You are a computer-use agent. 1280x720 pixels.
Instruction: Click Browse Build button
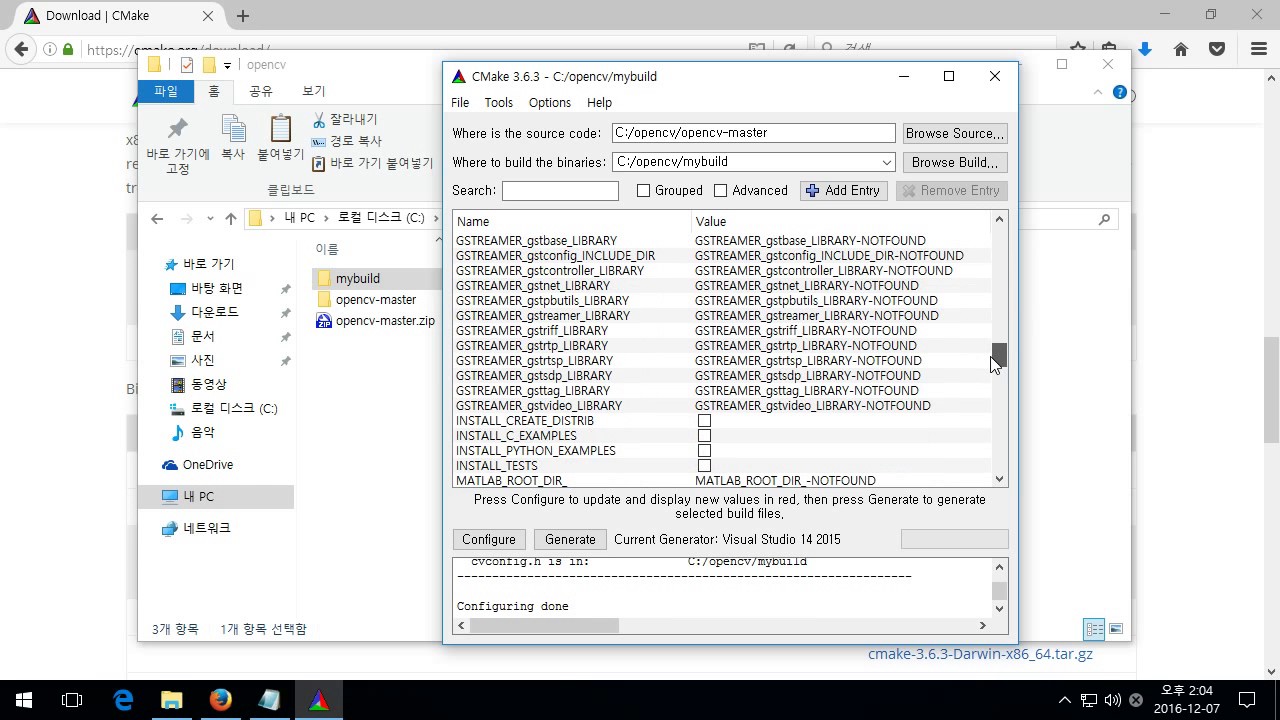pos(954,162)
